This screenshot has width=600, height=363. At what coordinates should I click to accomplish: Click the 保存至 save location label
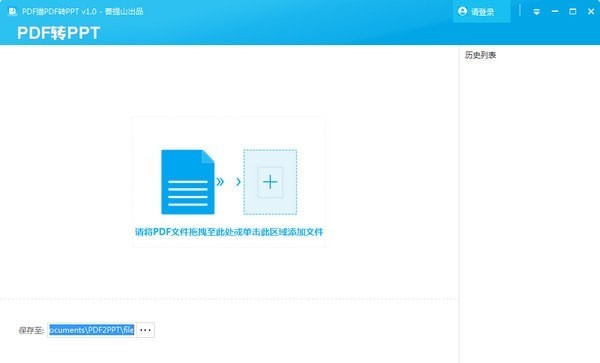coord(31,330)
